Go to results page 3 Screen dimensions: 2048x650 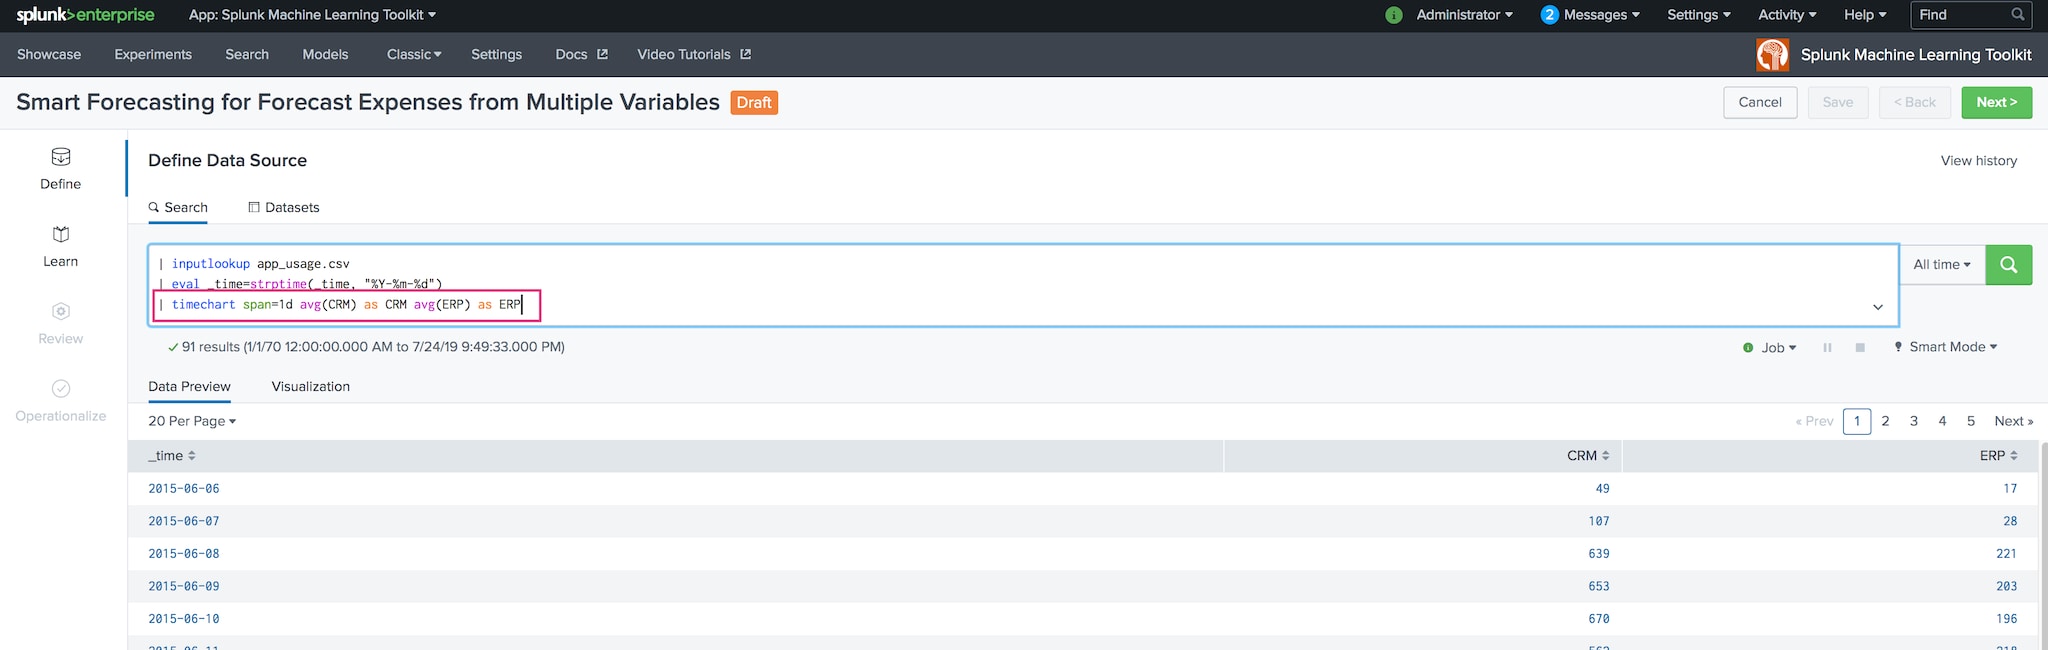click(x=1914, y=422)
